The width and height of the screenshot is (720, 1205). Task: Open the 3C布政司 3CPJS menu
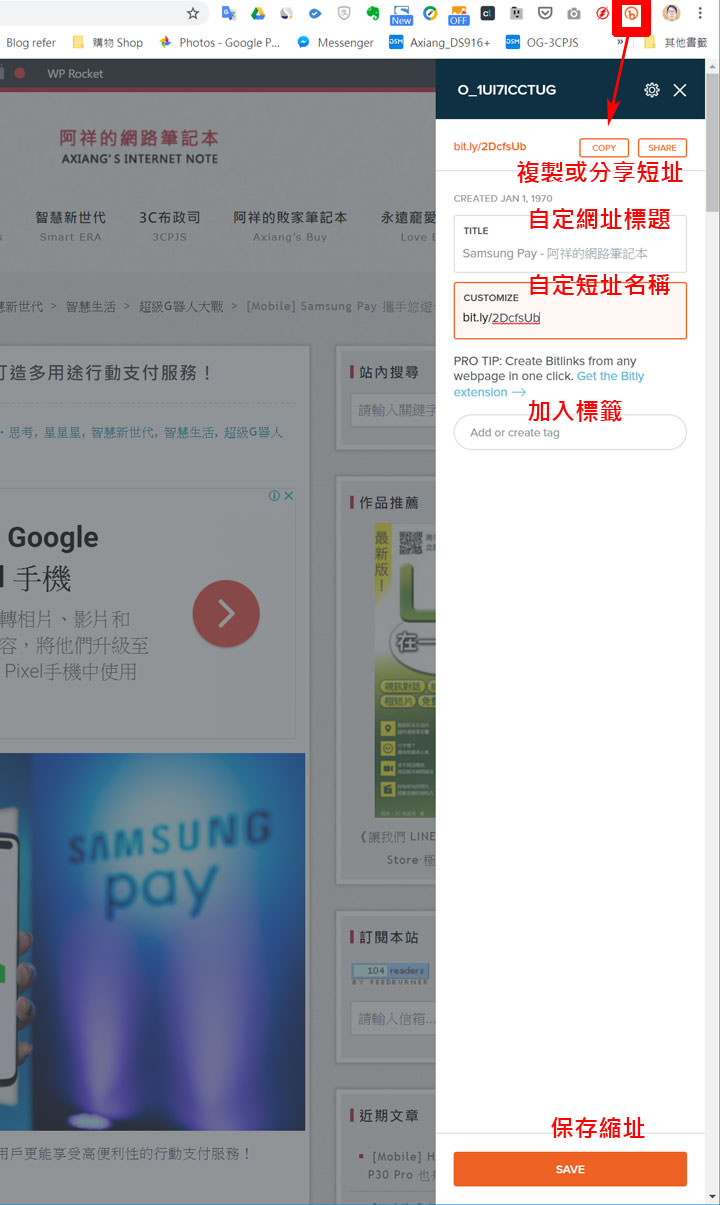[169, 225]
